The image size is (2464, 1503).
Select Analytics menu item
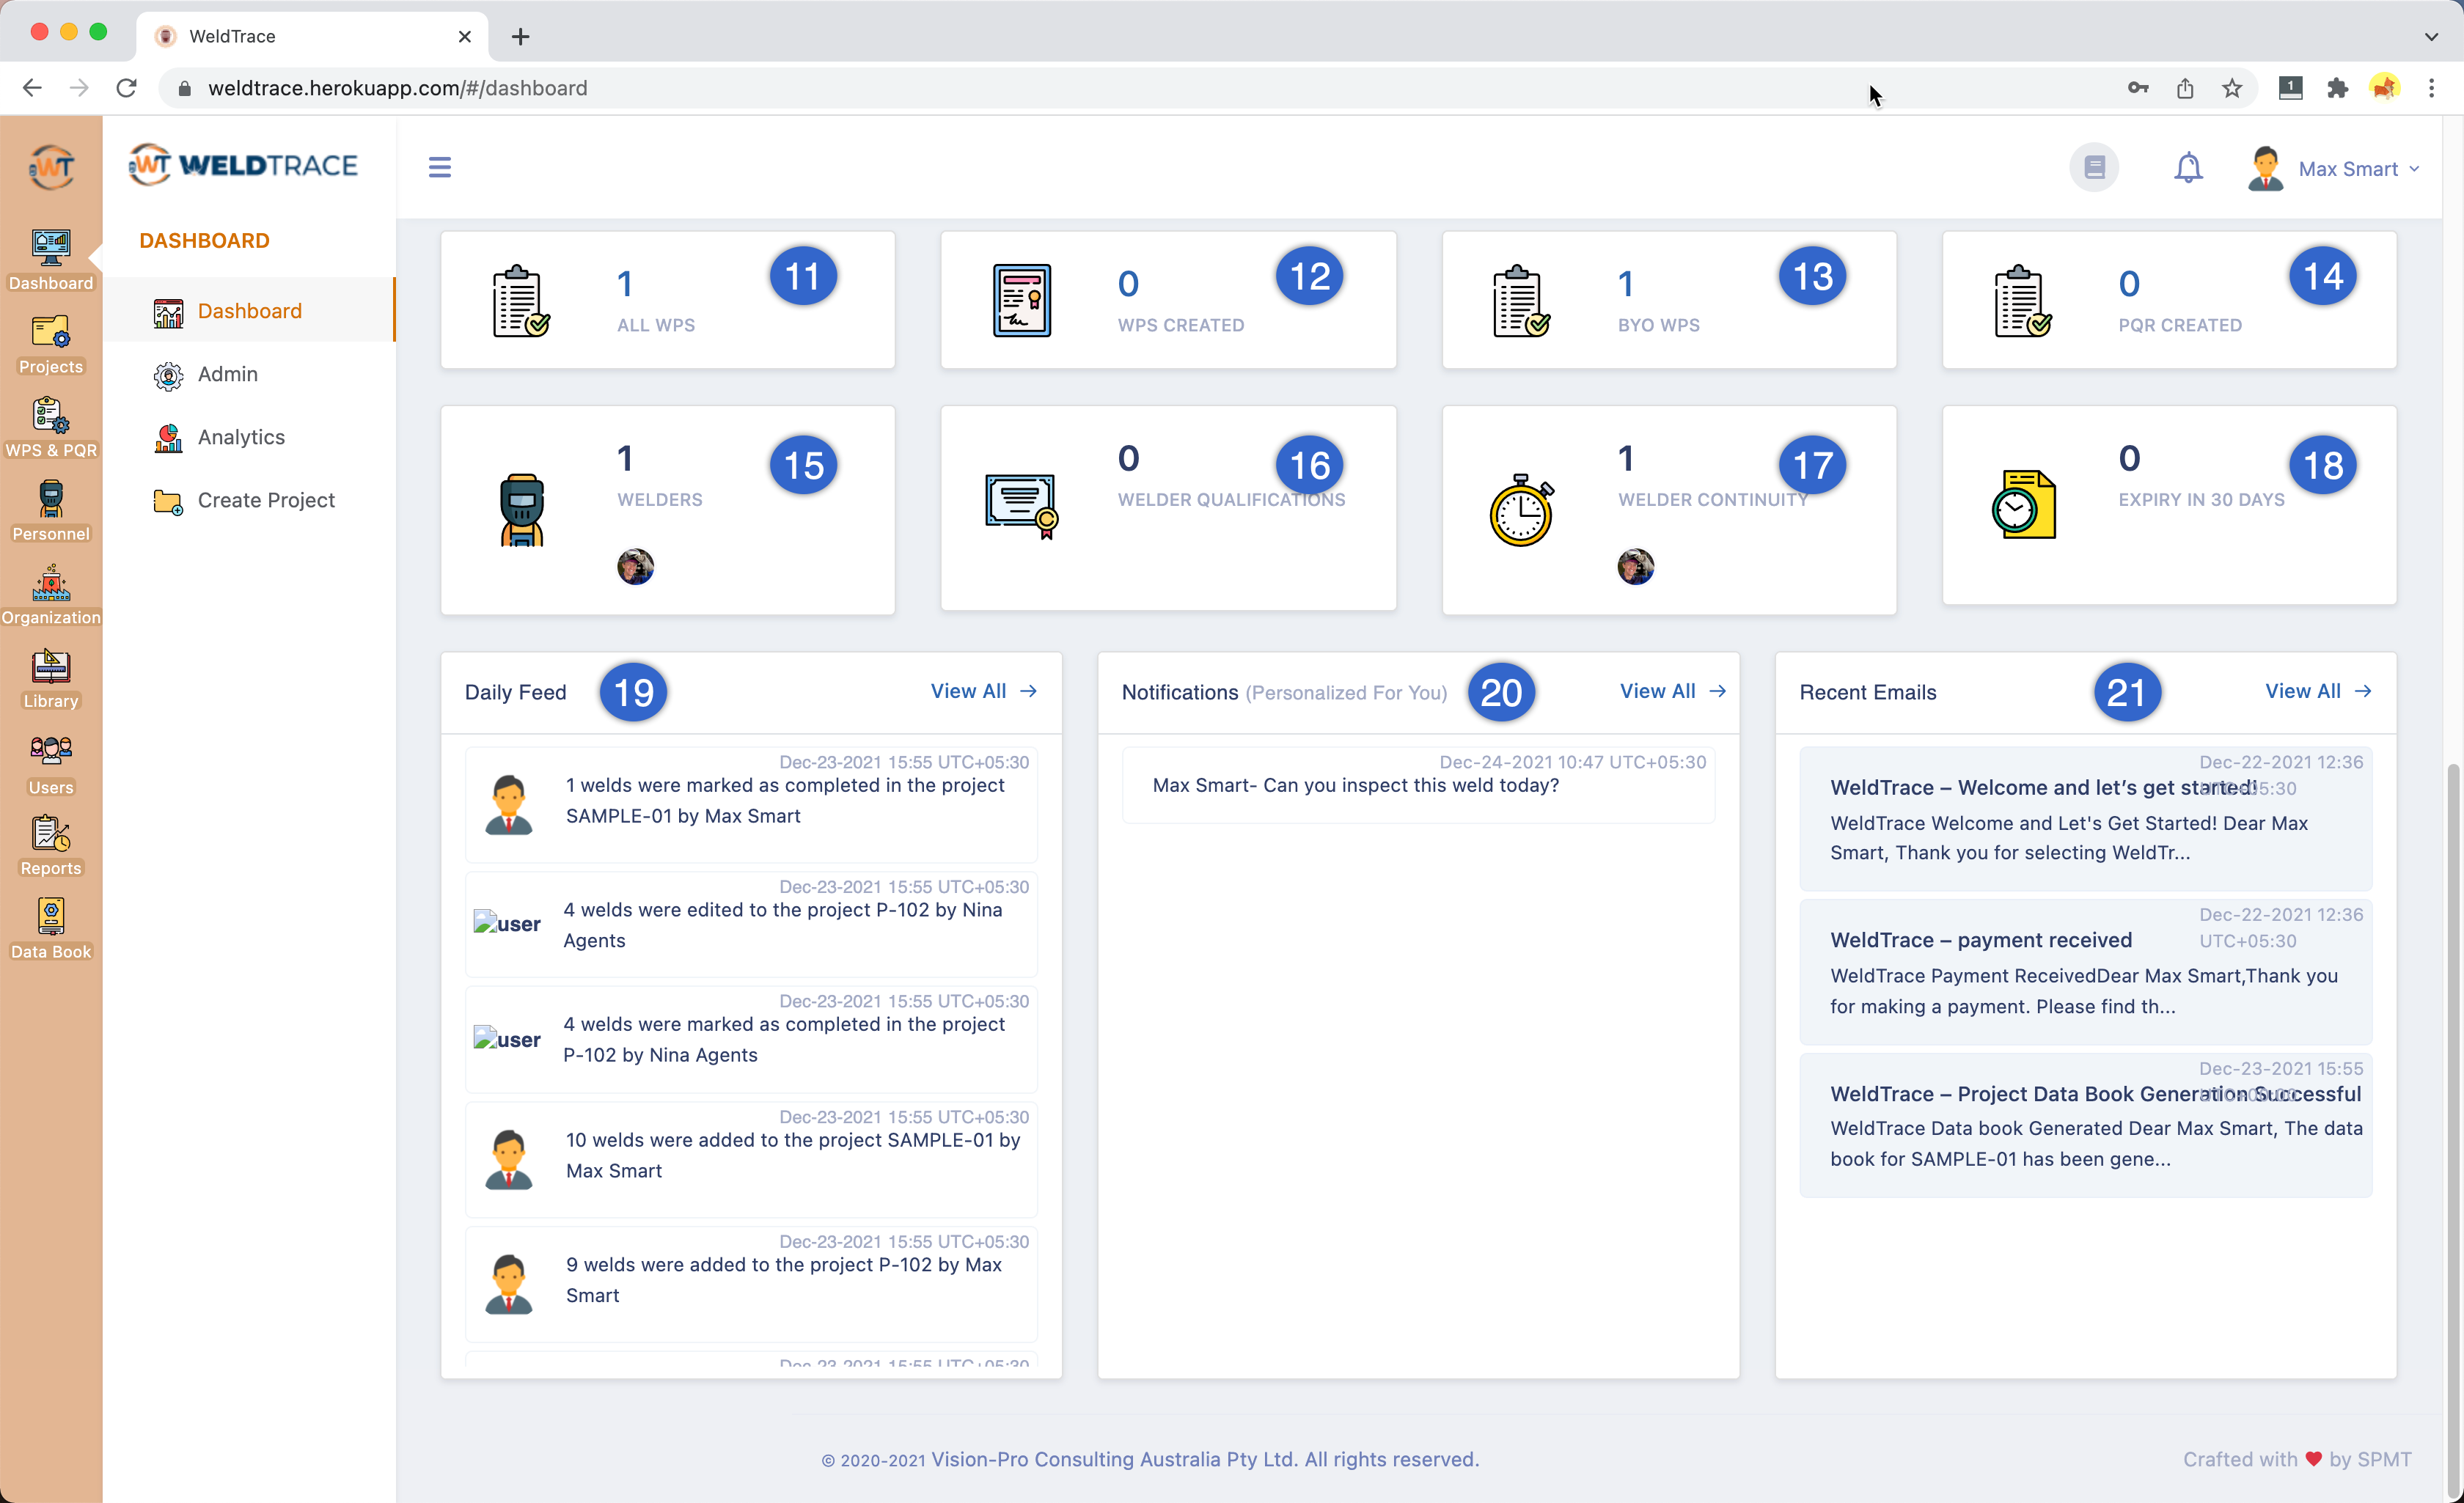click(250, 437)
